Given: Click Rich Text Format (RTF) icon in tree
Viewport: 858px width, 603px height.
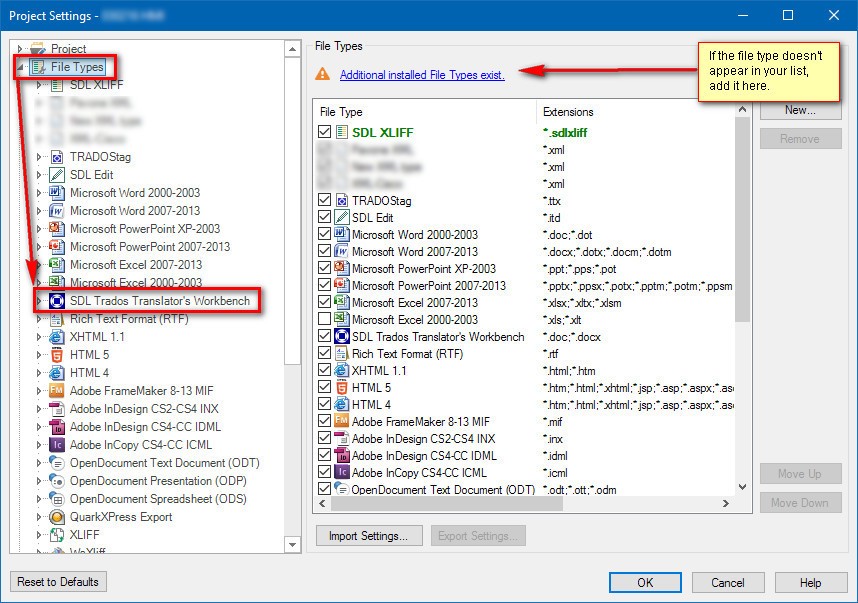Looking at the screenshot, I should [x=56, y=319].
